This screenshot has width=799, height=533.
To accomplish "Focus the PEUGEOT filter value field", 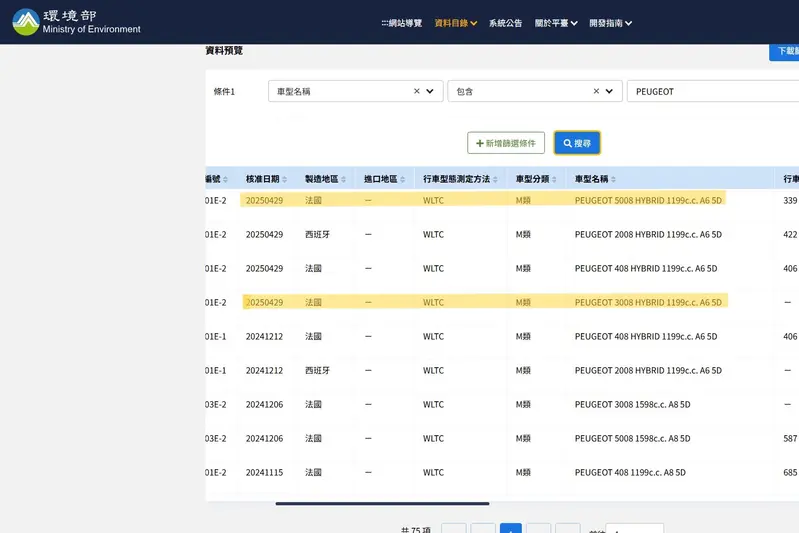I will click(713, 91).
